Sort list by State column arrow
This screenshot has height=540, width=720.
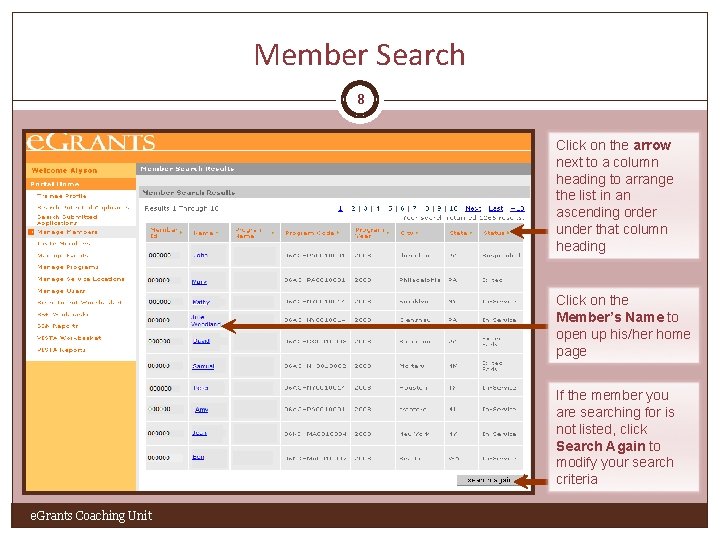point(471,233)
